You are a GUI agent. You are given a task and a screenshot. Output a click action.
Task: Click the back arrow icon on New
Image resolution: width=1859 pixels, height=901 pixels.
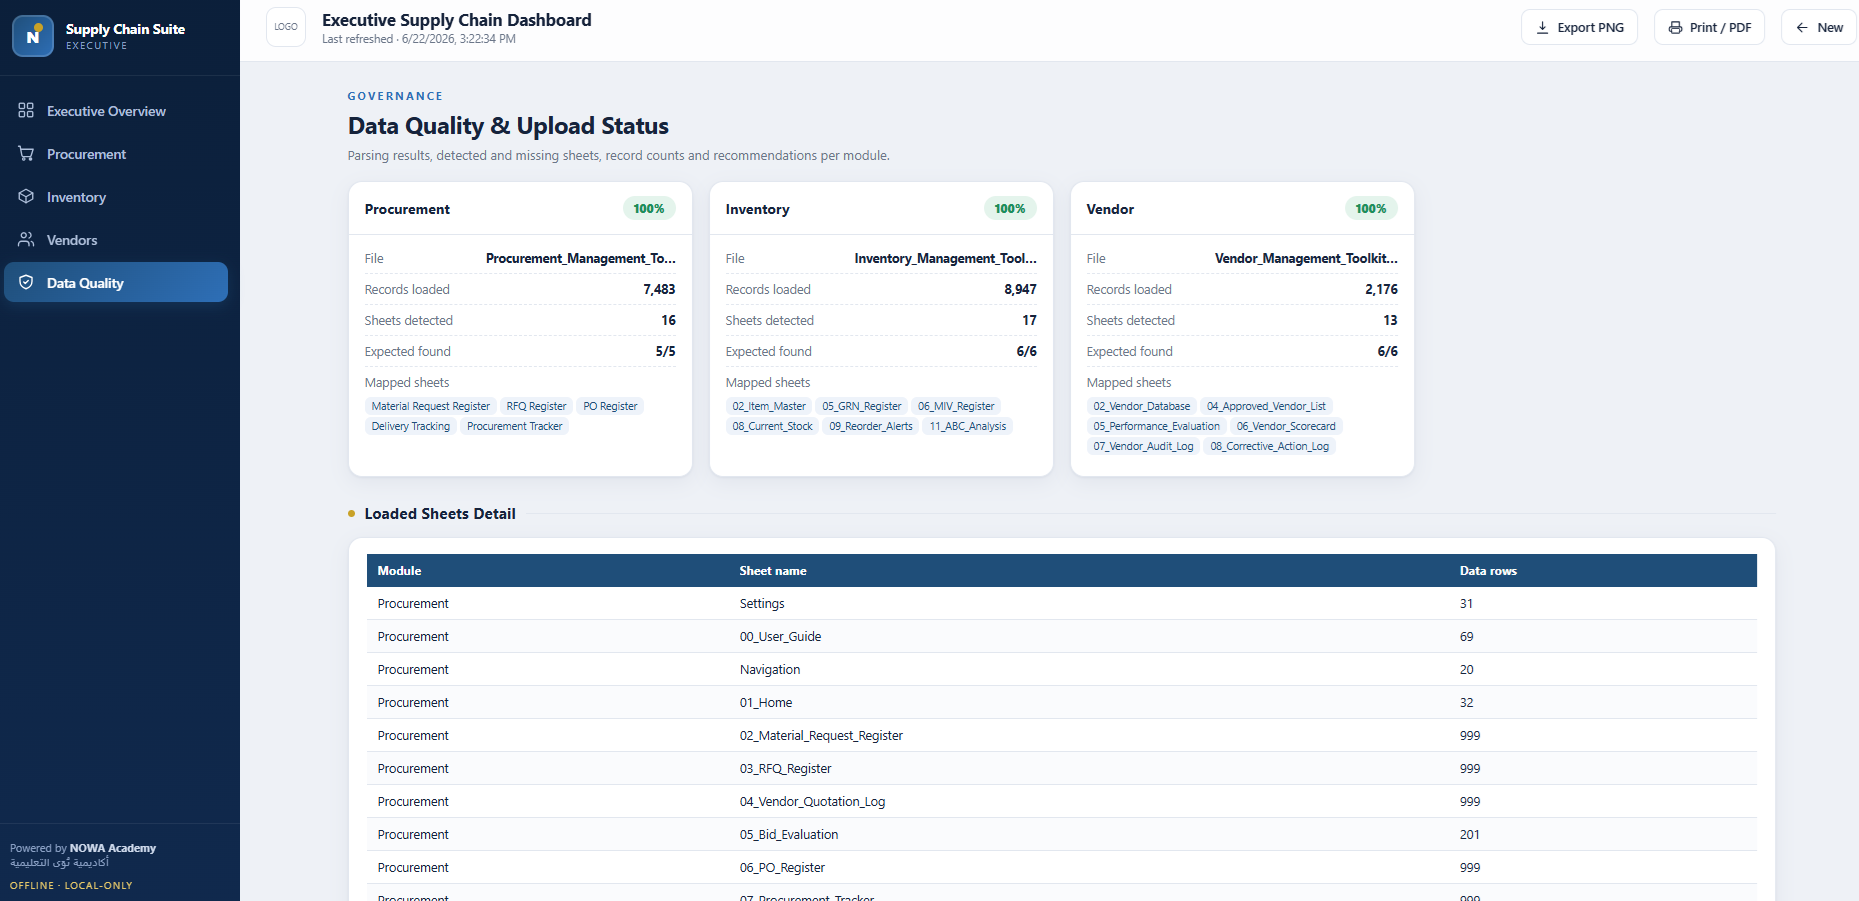point(1802,28)
